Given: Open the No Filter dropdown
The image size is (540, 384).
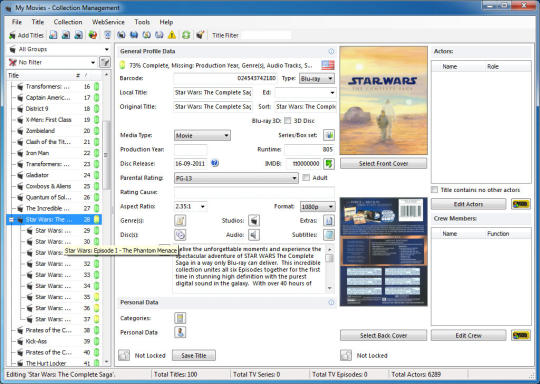Looking at the screenshot, I should point(52,62).
